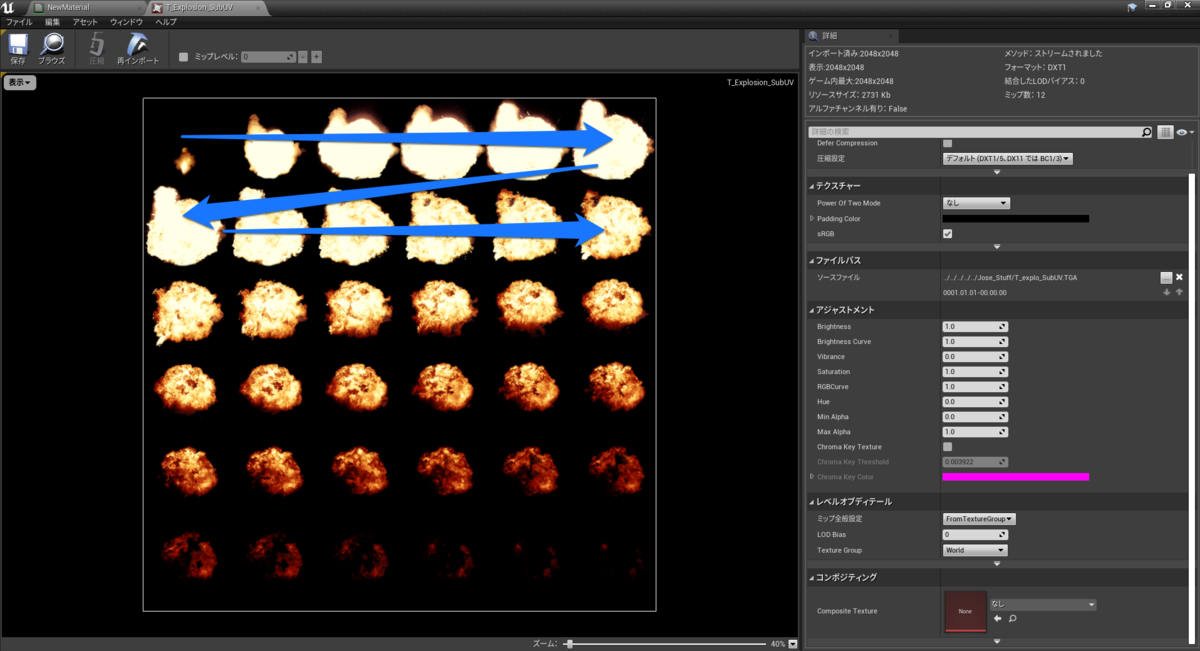Click the 詳細 panel tab icon
The image size is (1200, 651).
[x=814, y=35]
